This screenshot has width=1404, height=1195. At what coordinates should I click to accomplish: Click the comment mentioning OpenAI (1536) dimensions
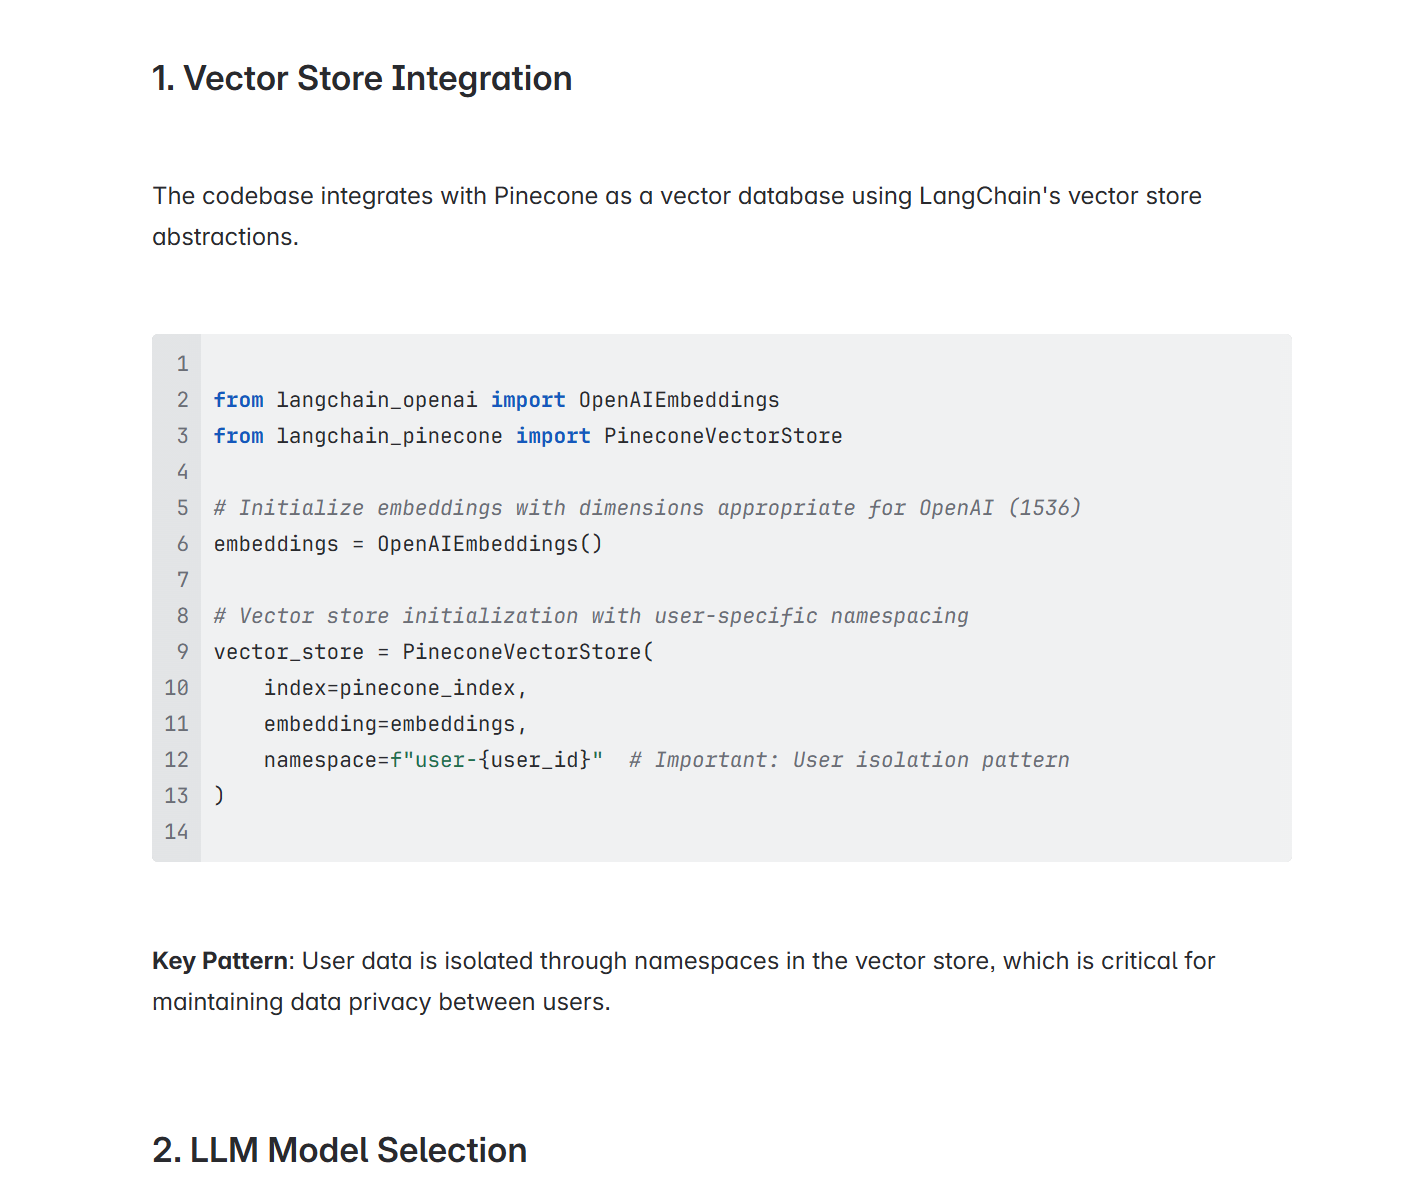point(647,508)
